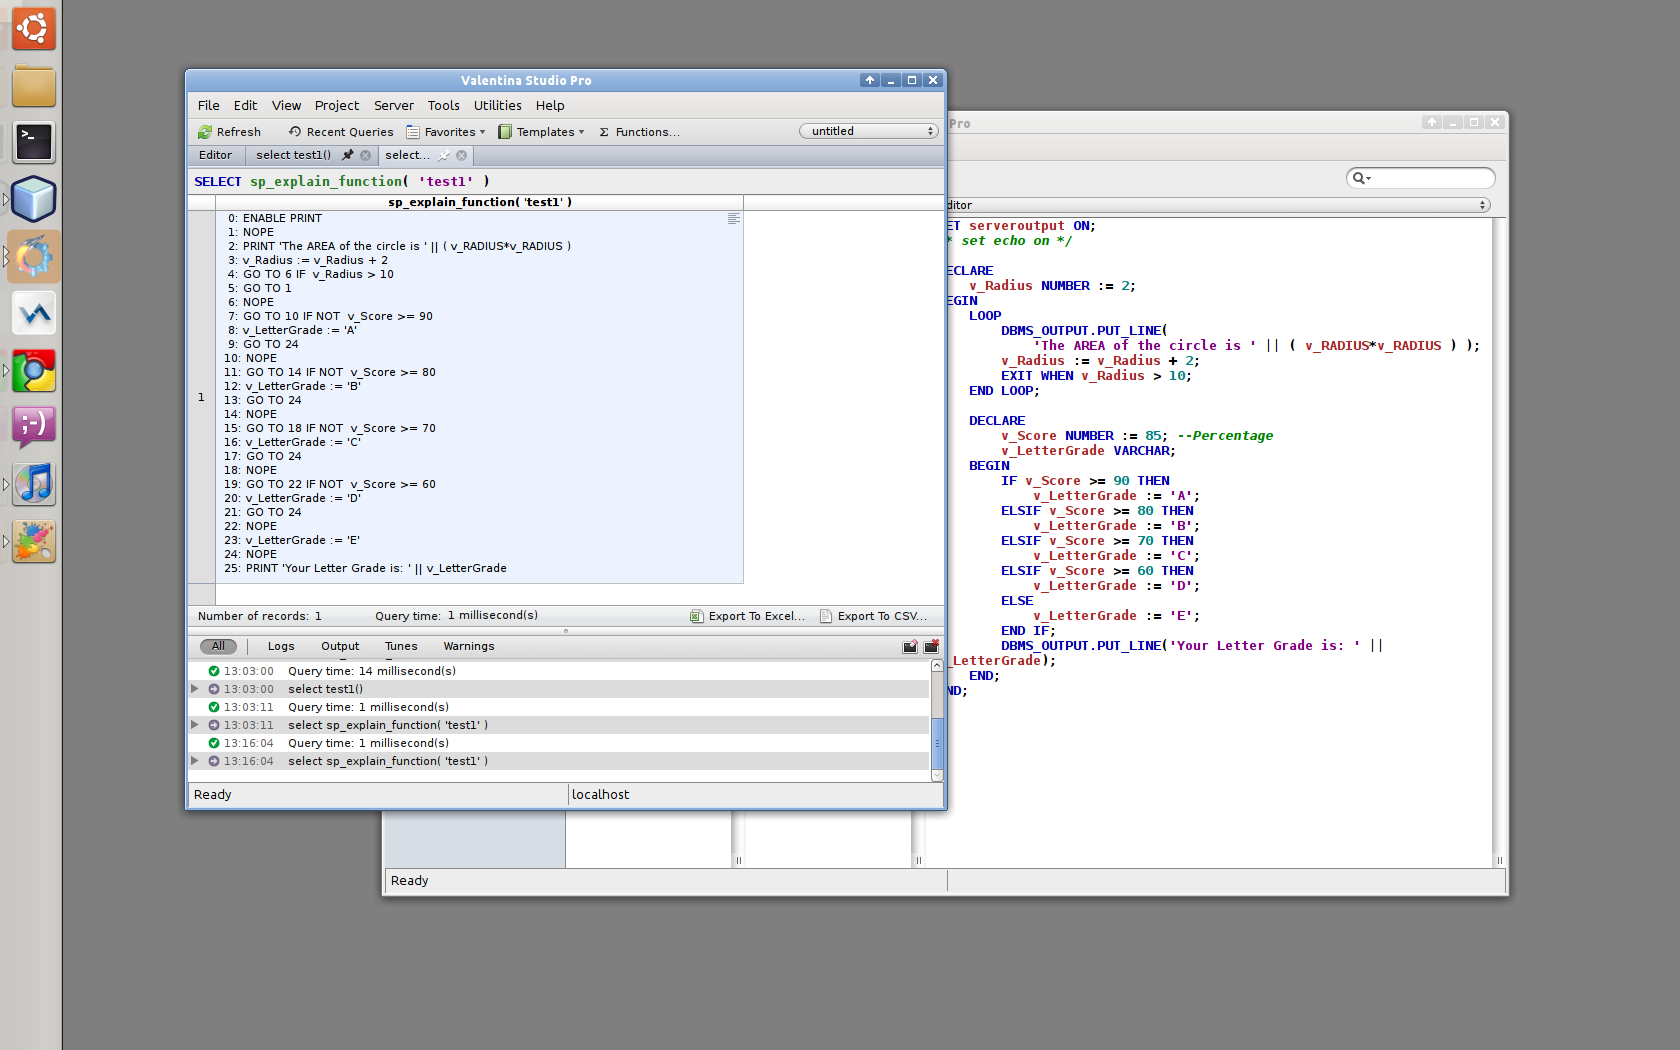Open the Recent Queries clock icon
The width and height of the screenshot is (1680, 1050).
tap(295, 132)
